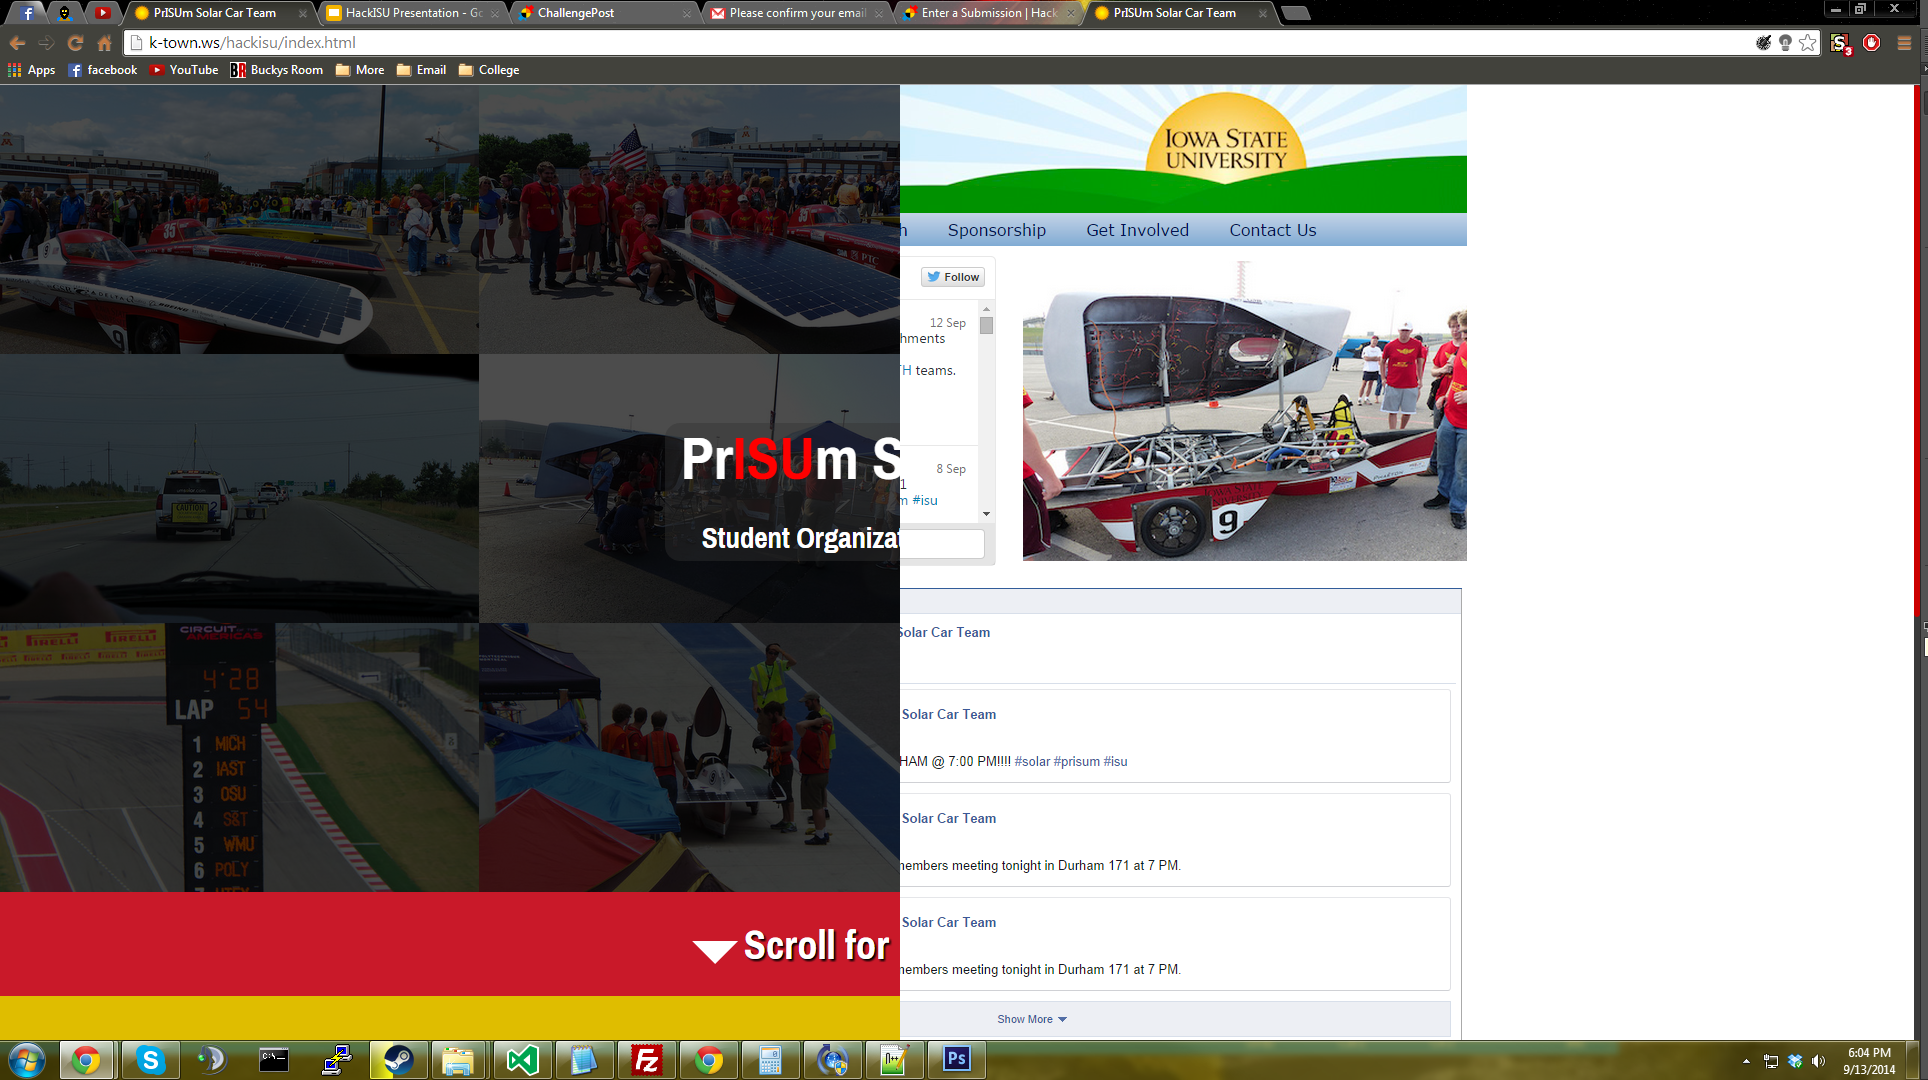Open the Apps bookmark shortcut
The image size is (1928, 1080).
point(31,70)
